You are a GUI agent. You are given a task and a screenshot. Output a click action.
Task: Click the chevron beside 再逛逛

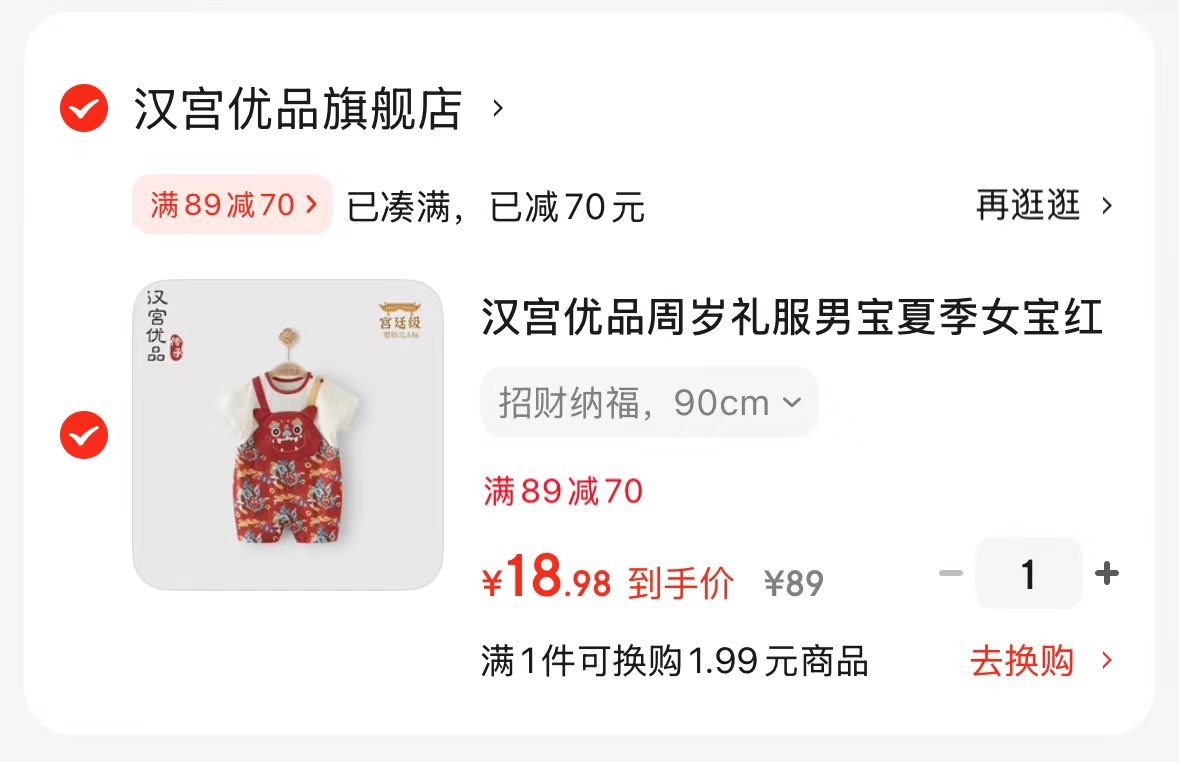1107,205
